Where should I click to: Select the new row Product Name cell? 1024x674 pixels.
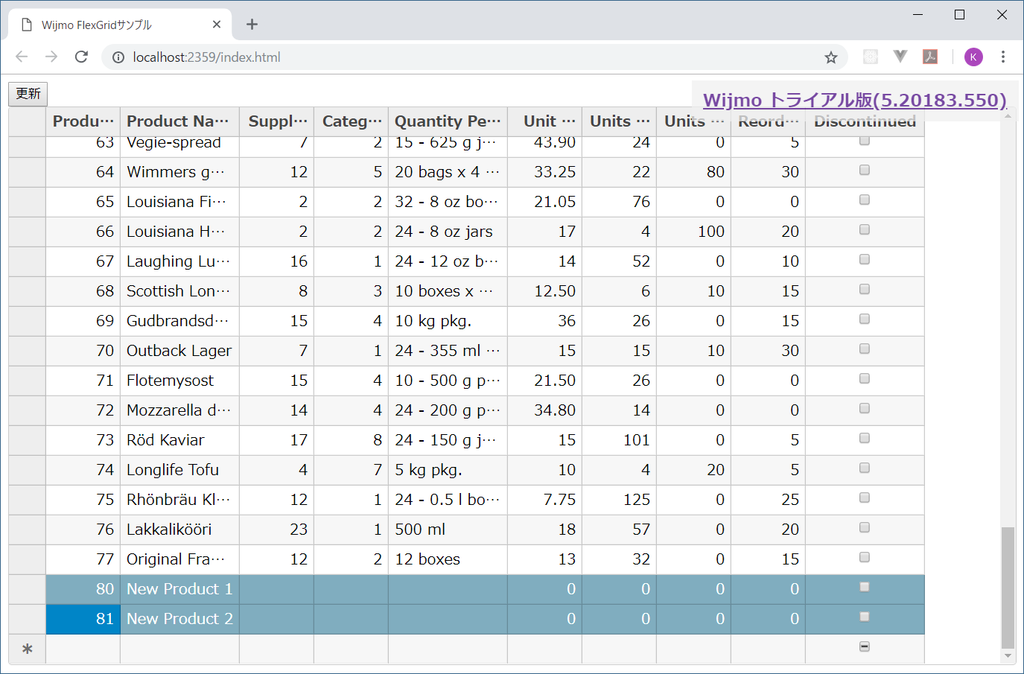180,649
